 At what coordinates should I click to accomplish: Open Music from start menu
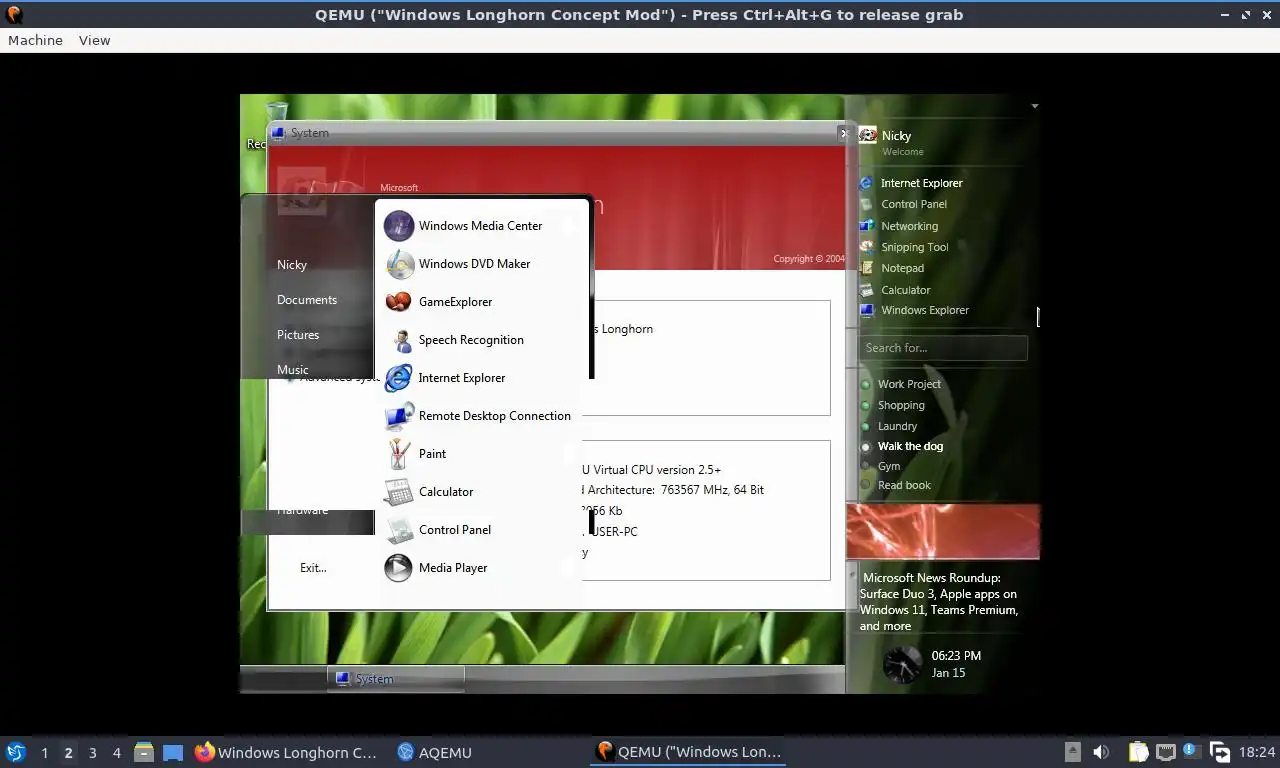point(293,369)
